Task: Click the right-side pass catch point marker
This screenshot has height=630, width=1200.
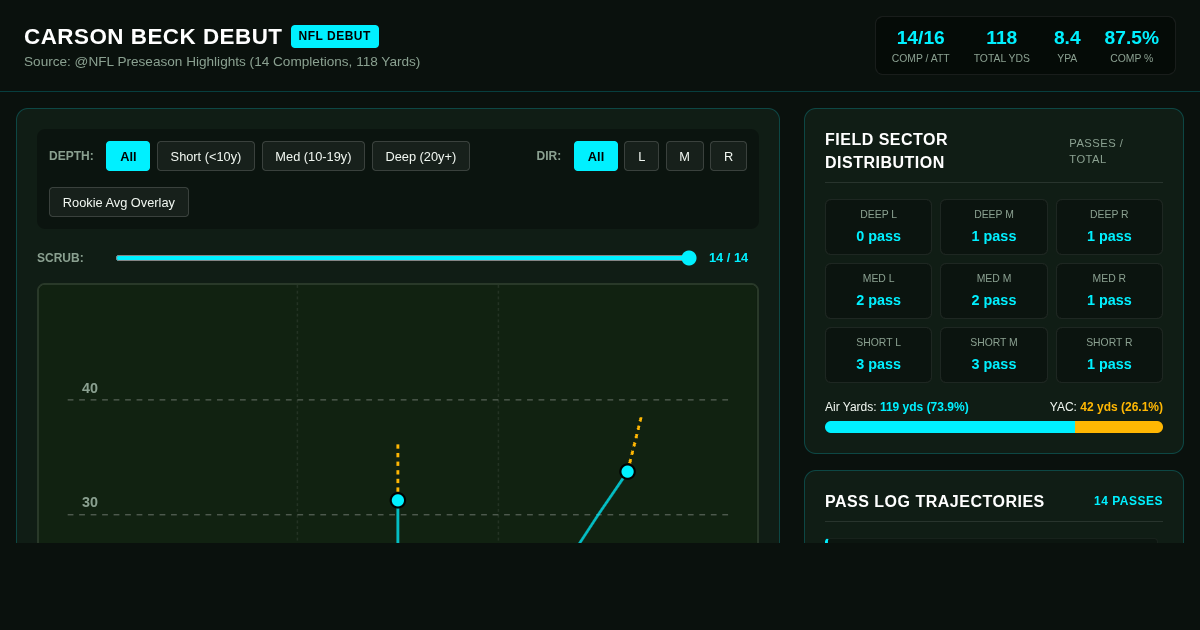Action: coord(628,472)
